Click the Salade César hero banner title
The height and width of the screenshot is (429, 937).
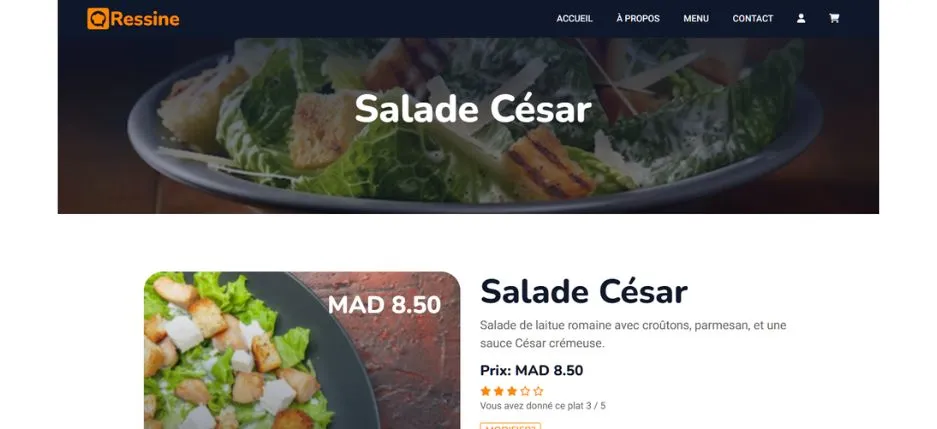(x=473, y=109)
